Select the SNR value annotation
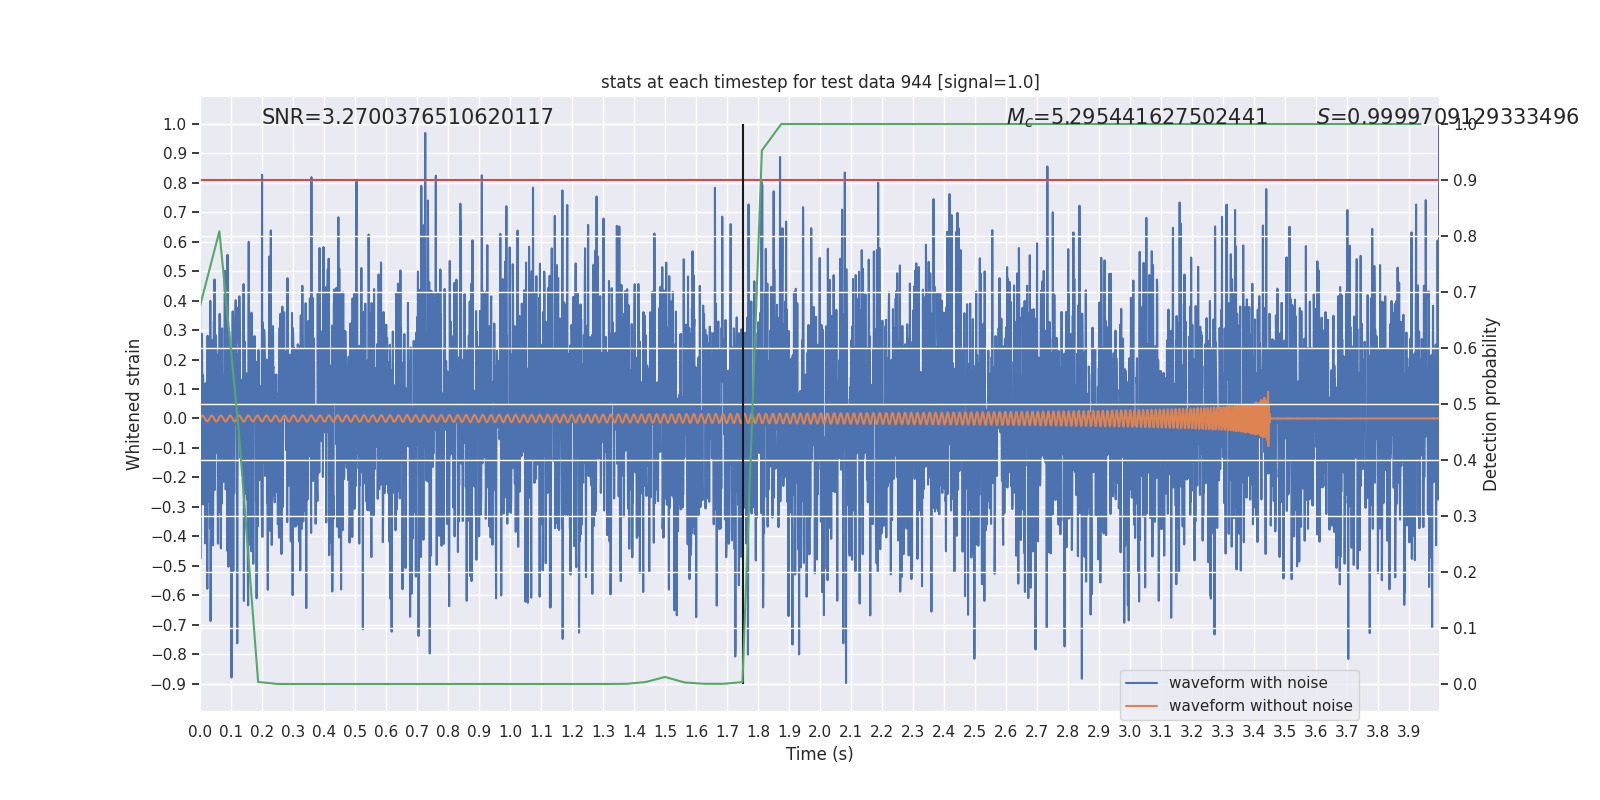 tap(407, 117)
